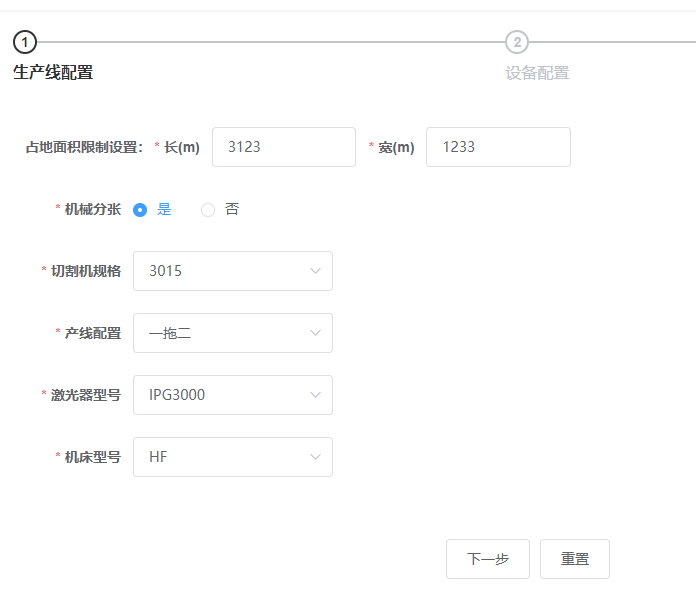Open the 机床型号 dropdown showing HF
Image resolution: width=696 pixels, height=608 pixels.
pyautogui.click(x=233, y=457)
